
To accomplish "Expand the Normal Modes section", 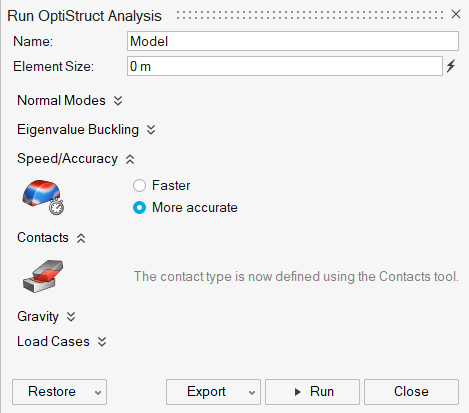I will click(118, 101).
